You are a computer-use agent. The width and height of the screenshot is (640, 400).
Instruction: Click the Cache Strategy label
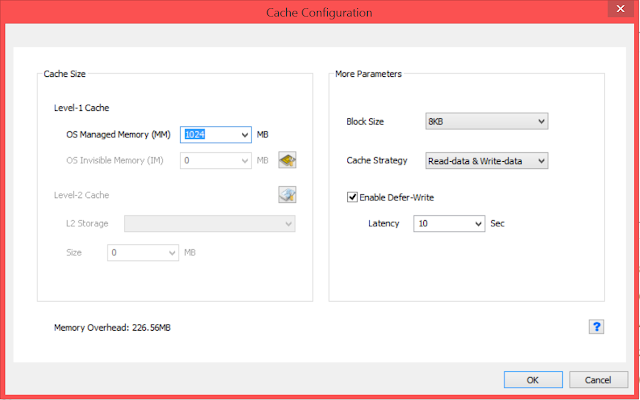[x=377, y=160]
